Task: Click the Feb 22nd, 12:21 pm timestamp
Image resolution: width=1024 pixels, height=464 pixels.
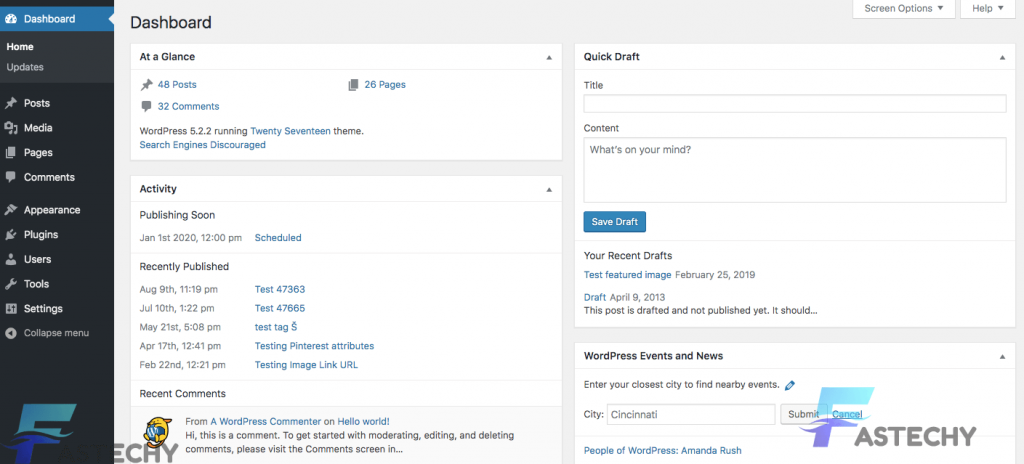Action: [x=183, y=365]
